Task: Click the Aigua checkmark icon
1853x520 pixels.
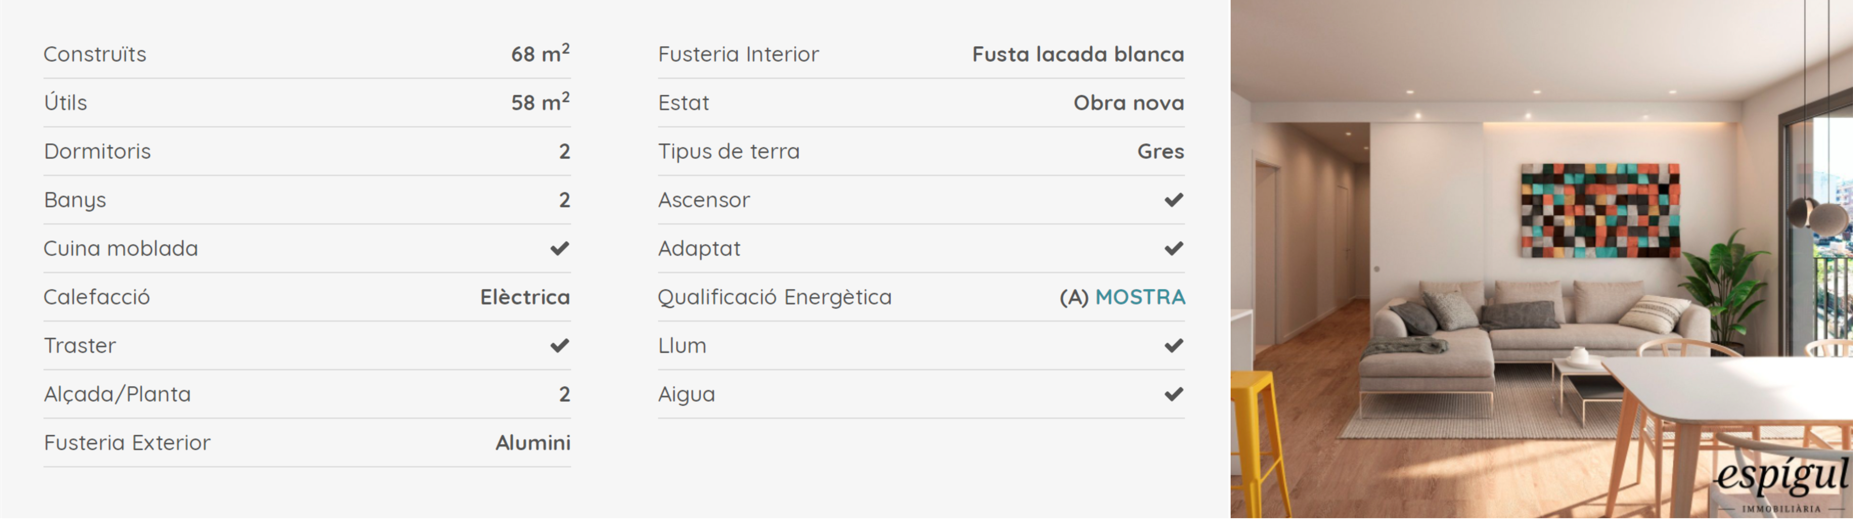Action: (1174, 394)
